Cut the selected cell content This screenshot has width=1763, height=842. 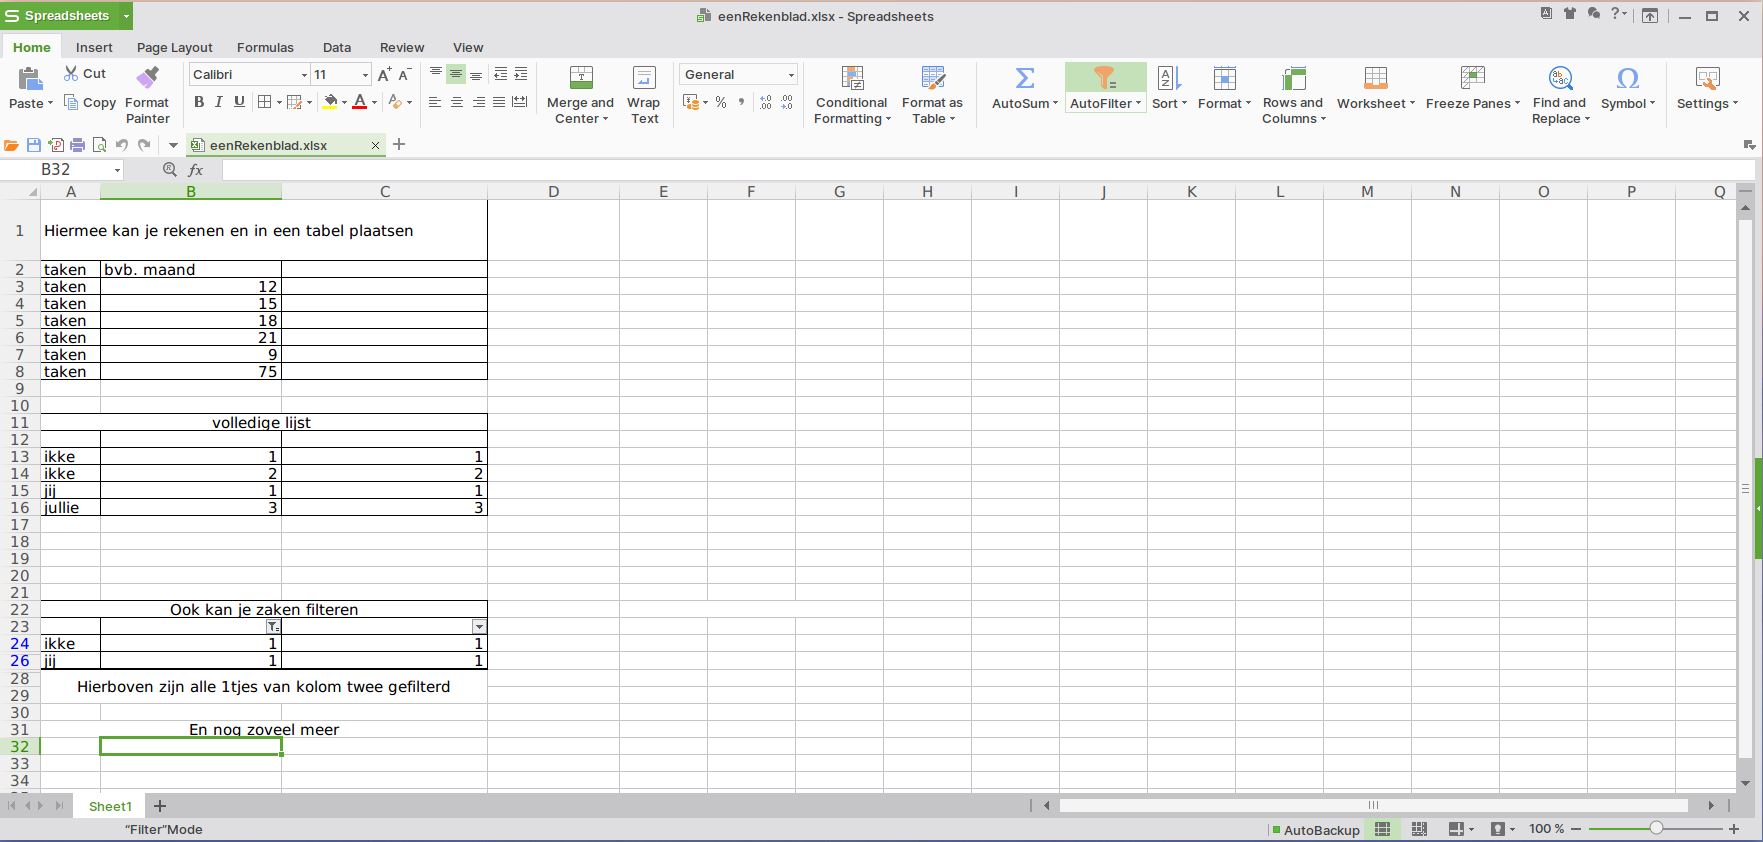85,74
